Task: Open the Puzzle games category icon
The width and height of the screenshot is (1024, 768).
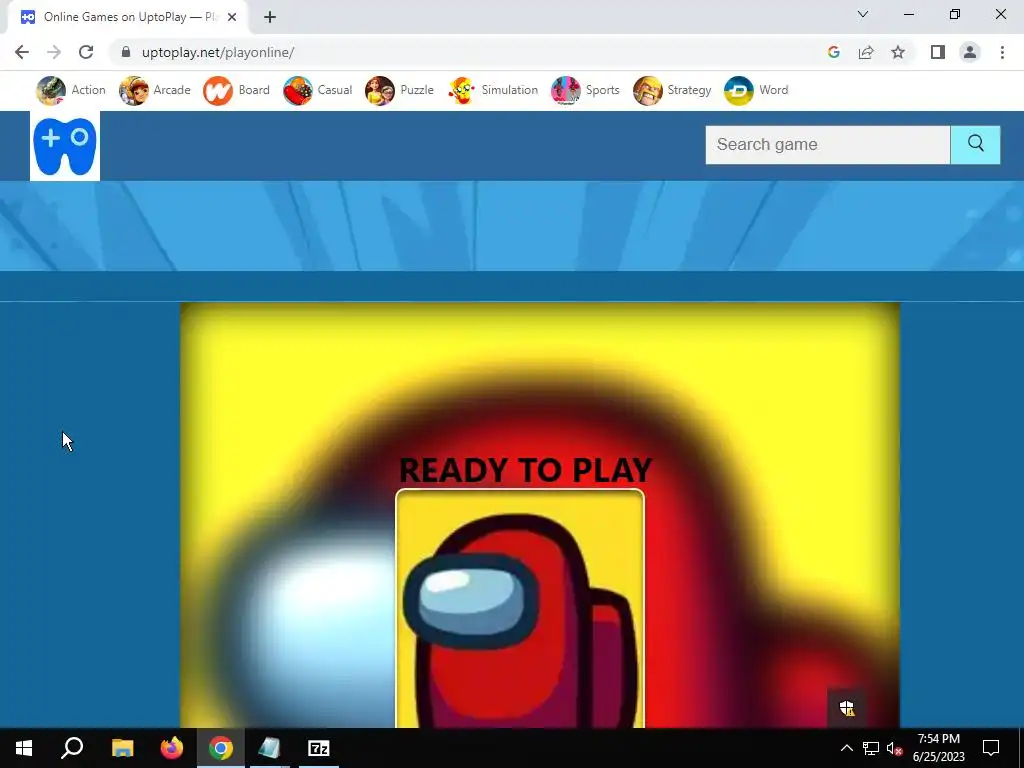Action: point(380,90)
